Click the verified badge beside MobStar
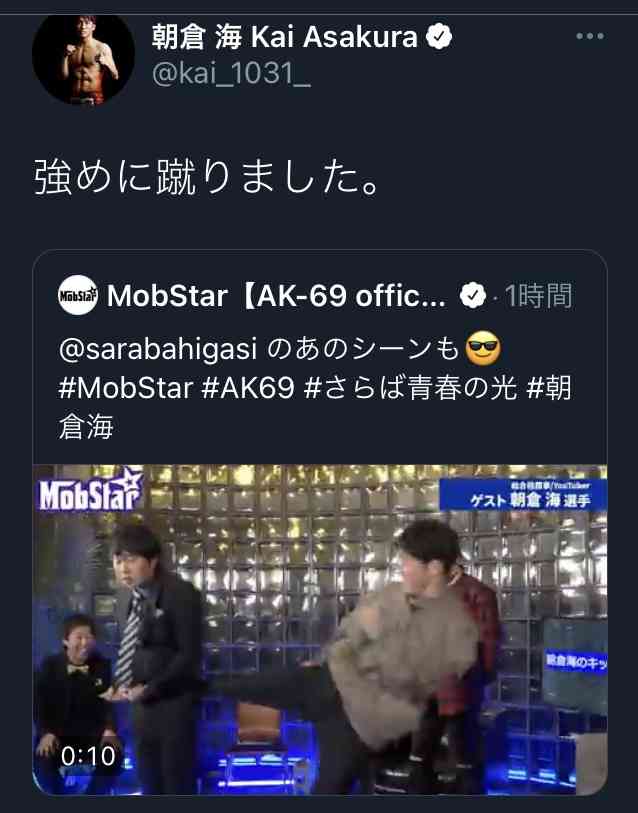638x813 pixels. [473, 296]
